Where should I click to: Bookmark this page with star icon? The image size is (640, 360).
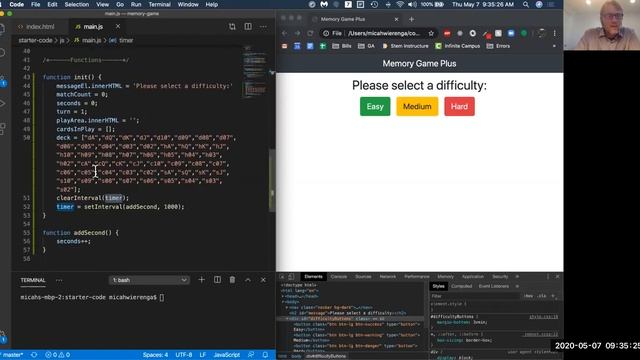(x=431, y=33)
